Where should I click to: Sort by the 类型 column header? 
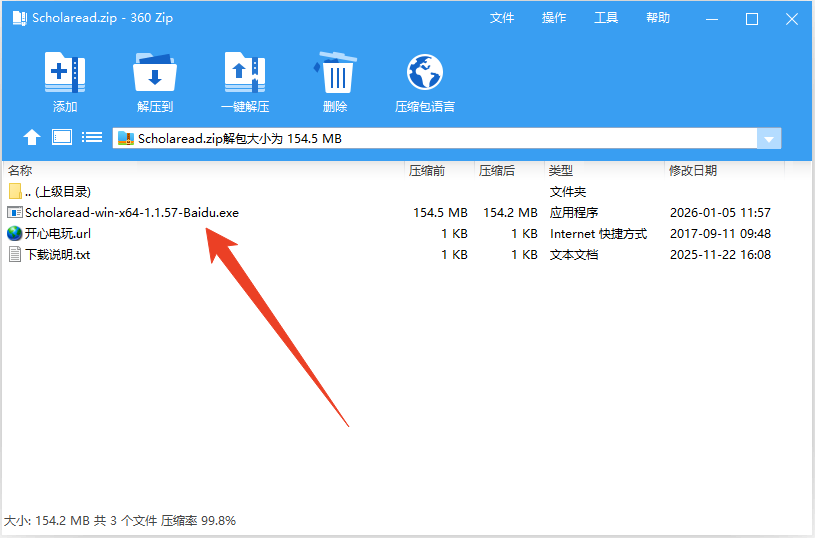561,170
